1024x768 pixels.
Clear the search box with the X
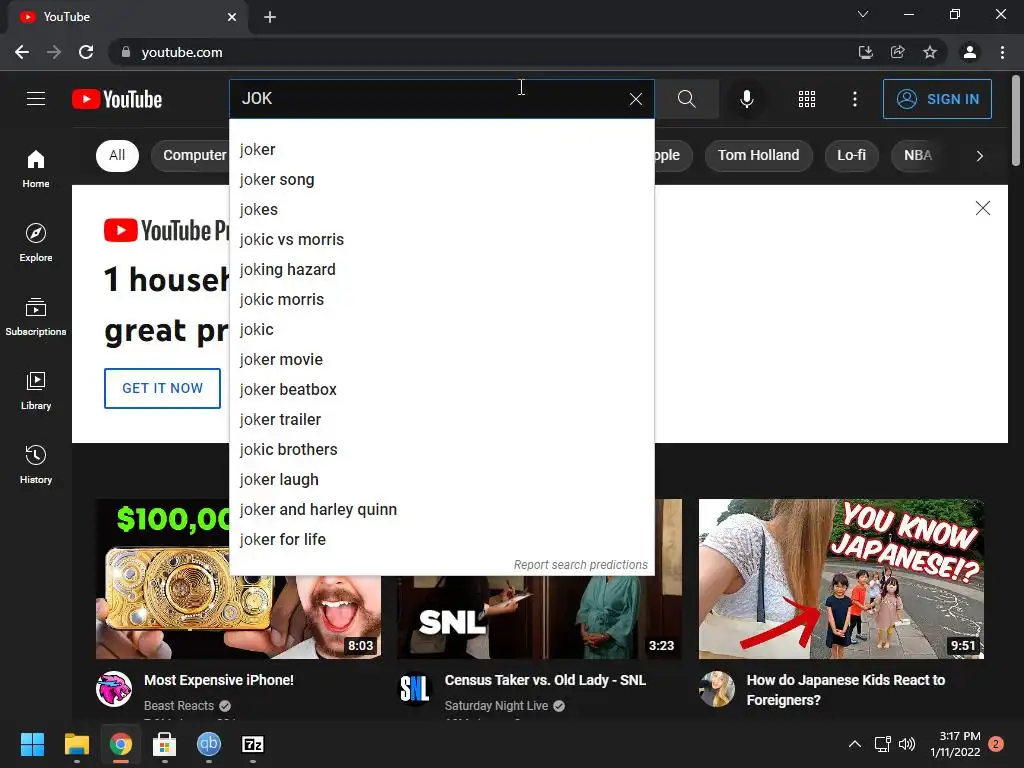635,99
